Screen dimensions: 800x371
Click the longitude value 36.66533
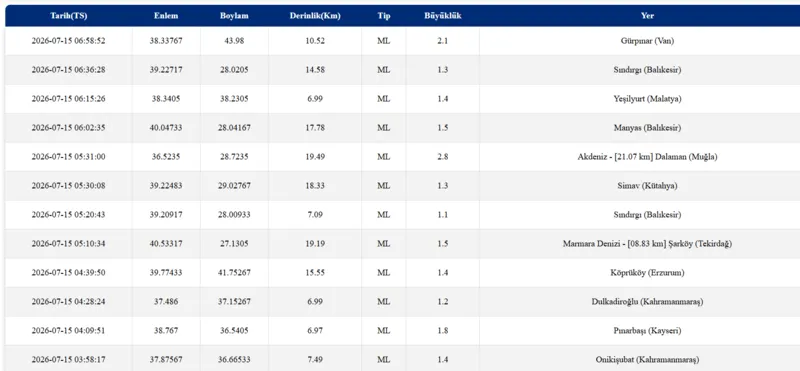[x=234, y=360]
